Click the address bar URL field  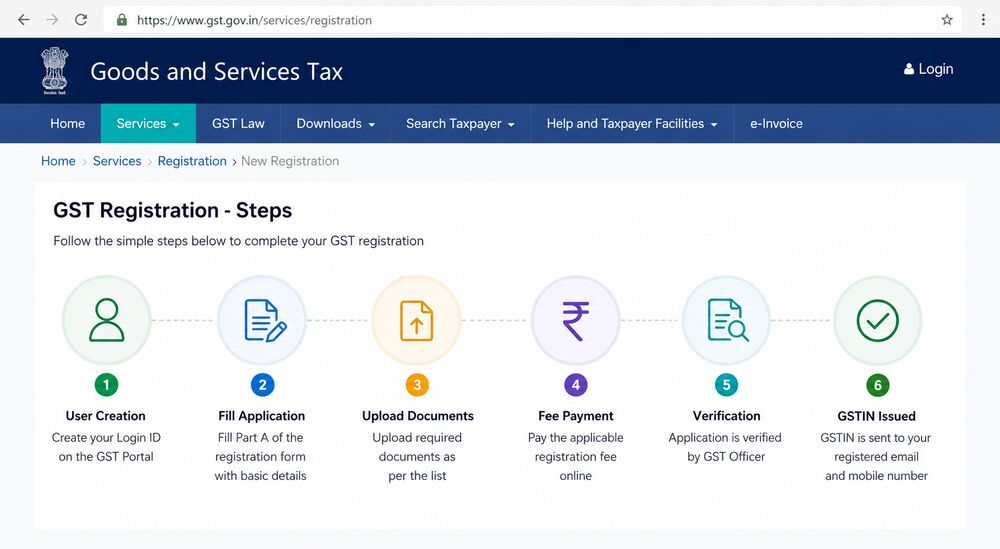point(533,20)
